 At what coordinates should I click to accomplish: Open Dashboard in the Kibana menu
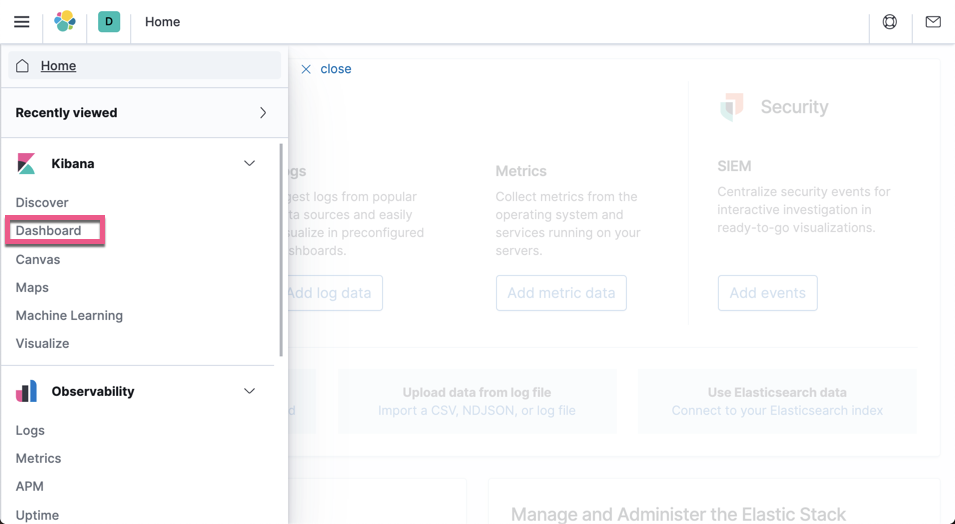(48, 230)
